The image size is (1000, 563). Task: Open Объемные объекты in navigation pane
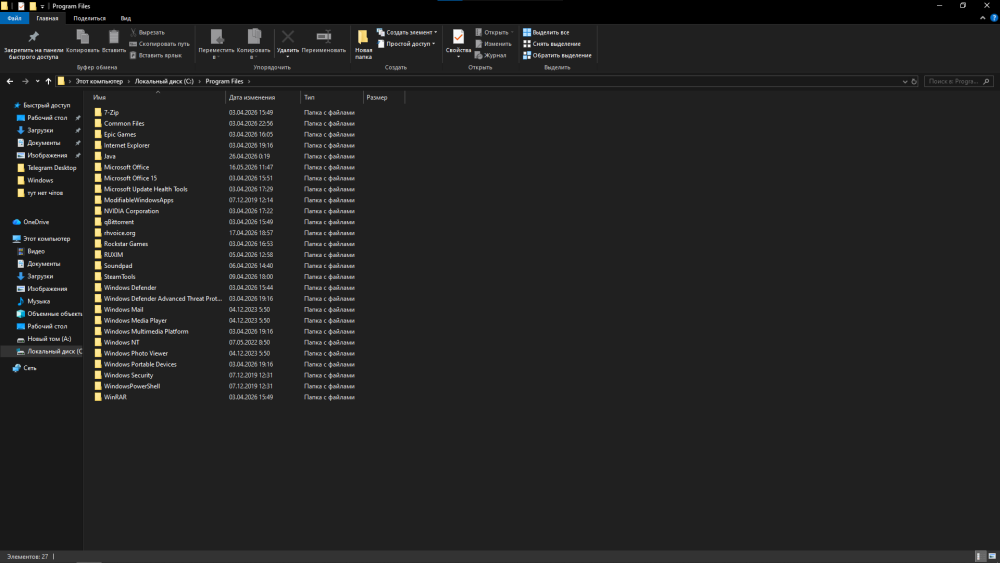tap(49, 314)
